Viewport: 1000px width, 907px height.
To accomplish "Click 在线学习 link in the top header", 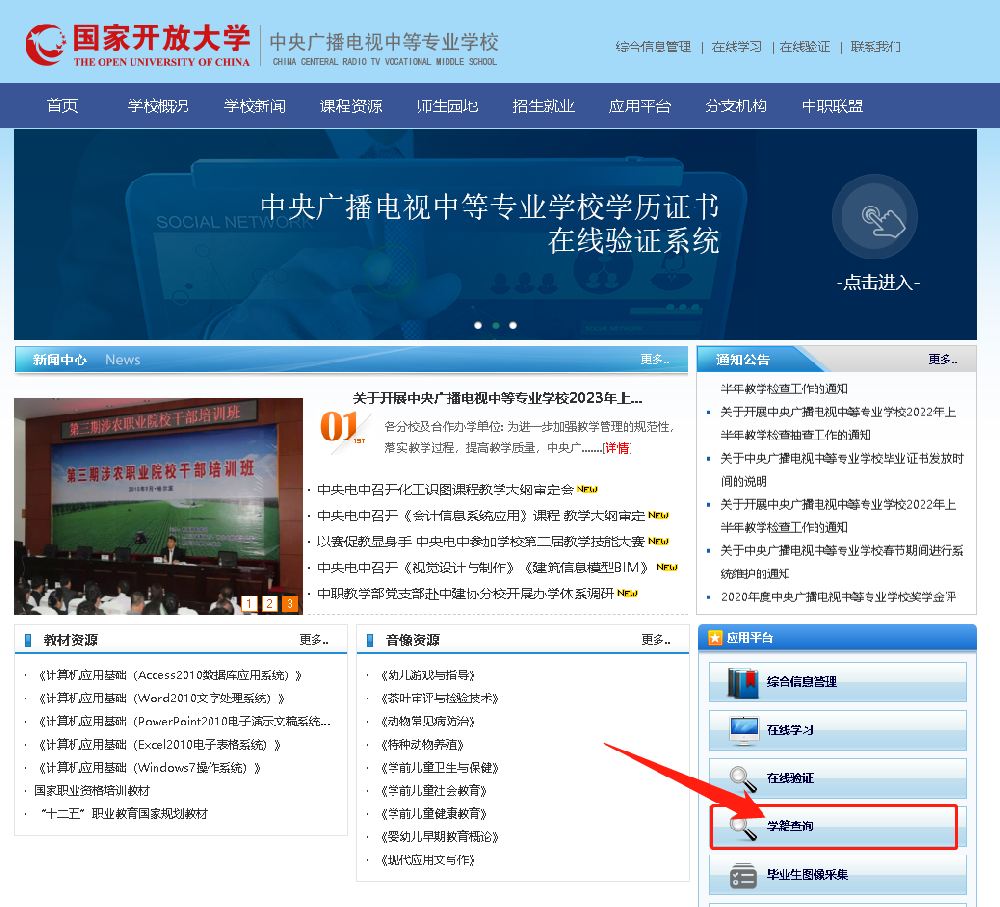I will [737, 47].
